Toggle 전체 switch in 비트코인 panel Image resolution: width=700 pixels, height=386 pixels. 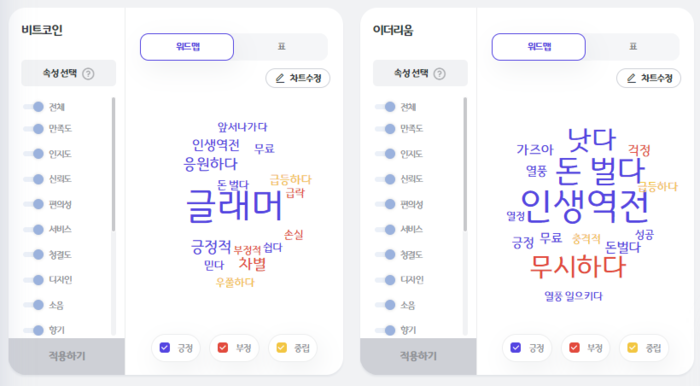point(34,107)
